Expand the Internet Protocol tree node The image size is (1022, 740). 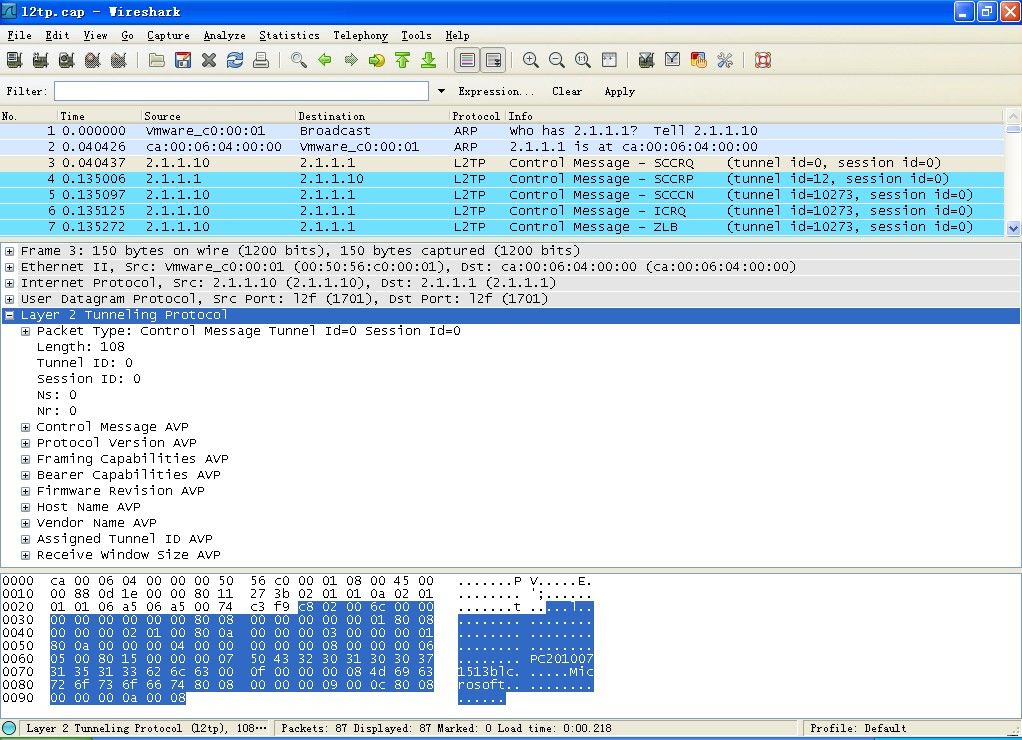[x=10, y=283]
